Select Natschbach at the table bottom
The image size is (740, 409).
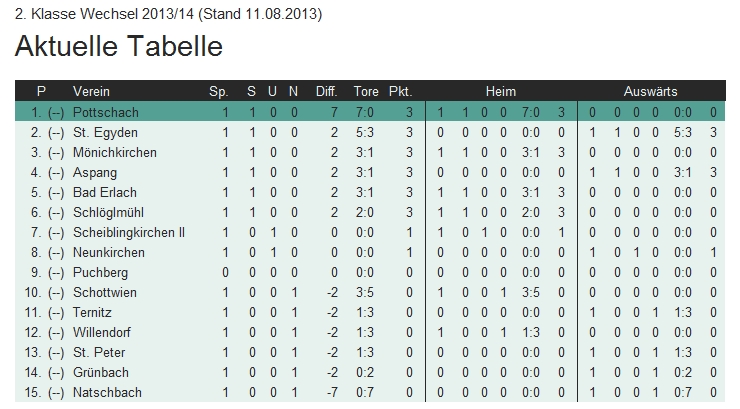(x=106, y=392)
